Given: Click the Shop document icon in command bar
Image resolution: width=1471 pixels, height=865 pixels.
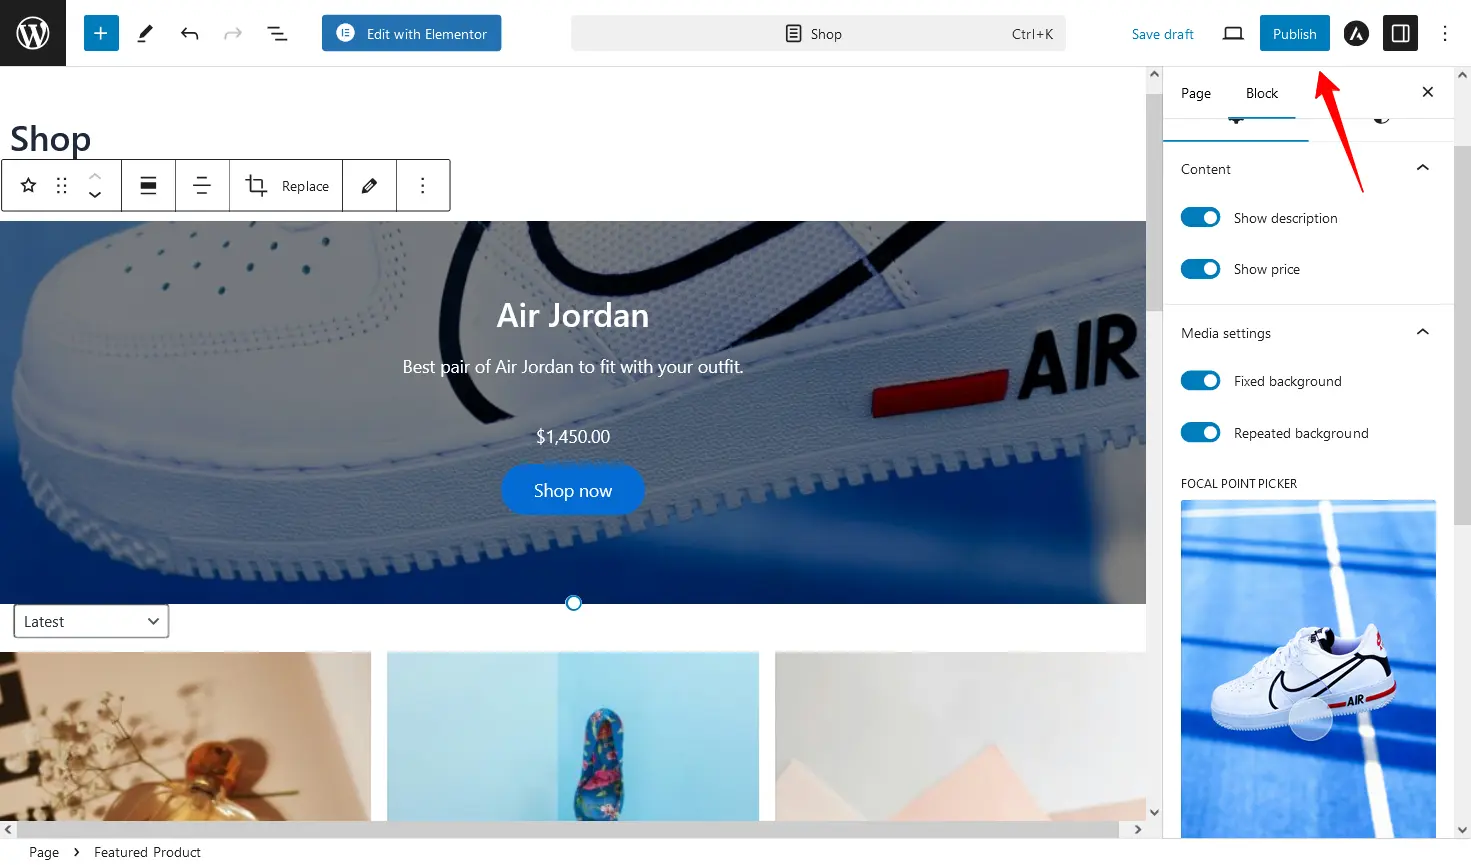Looking at the screenshot, I should point(793,33).
